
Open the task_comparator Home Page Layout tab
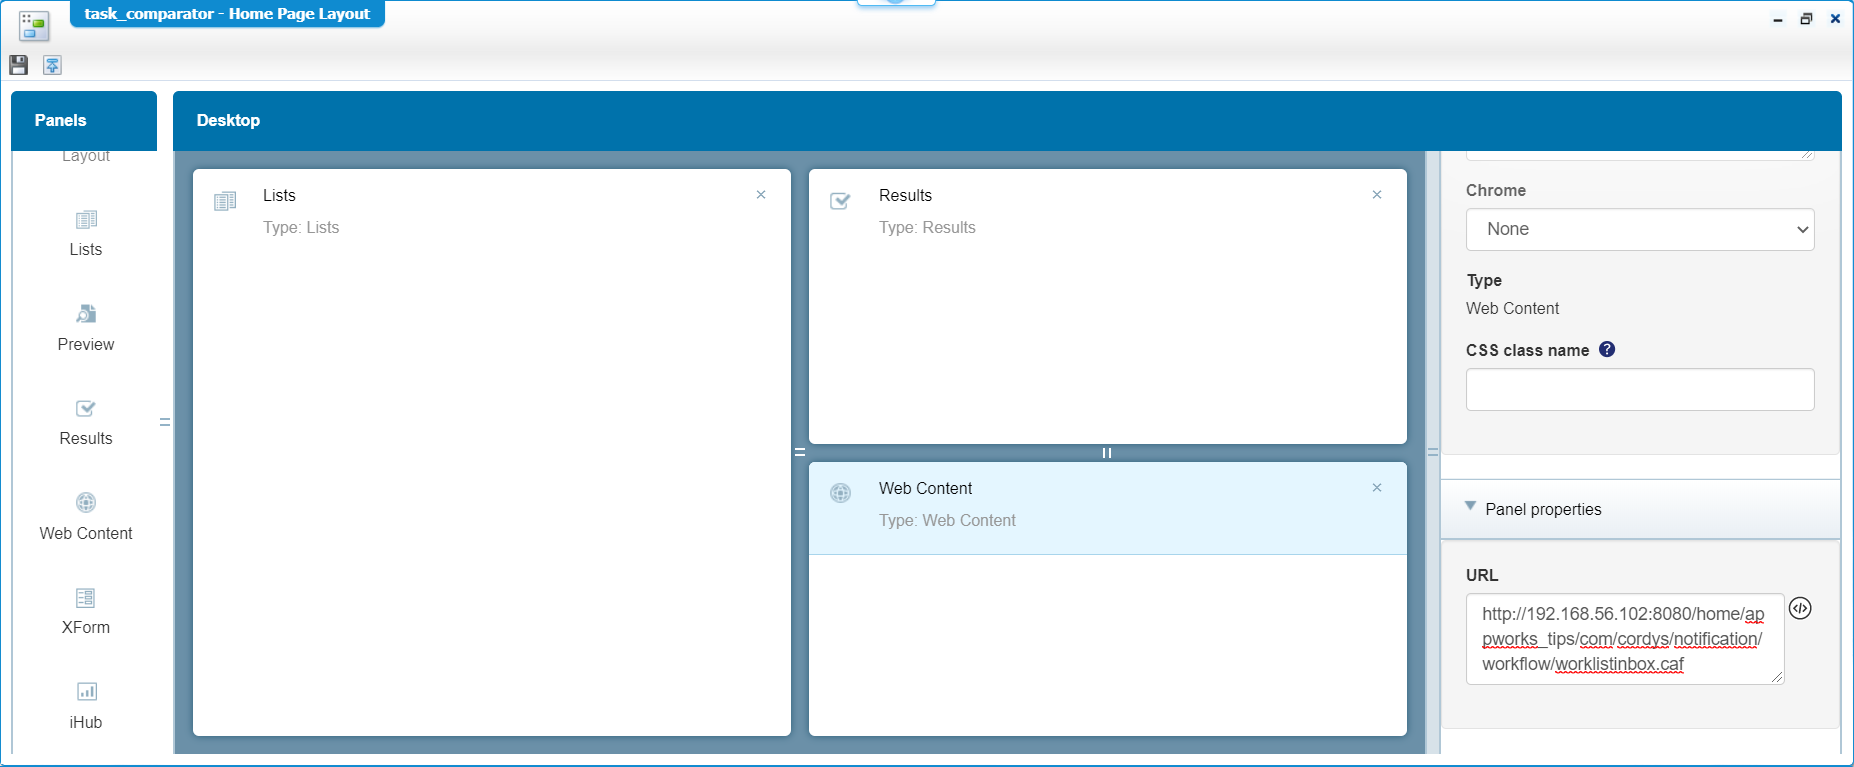227,14
